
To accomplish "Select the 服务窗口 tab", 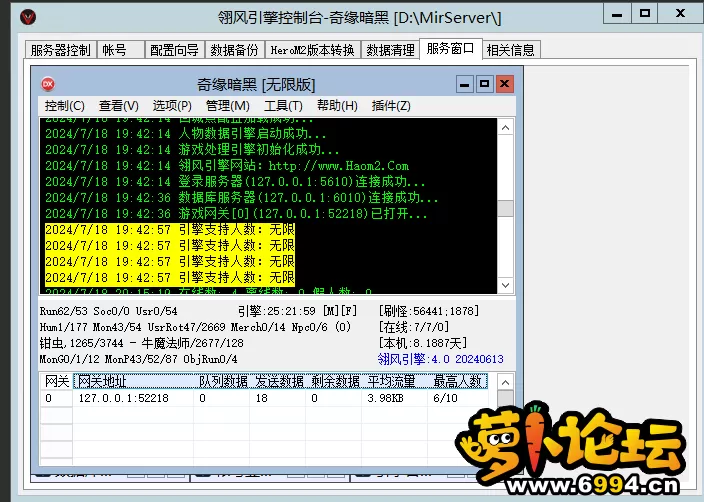I will 450,48.
